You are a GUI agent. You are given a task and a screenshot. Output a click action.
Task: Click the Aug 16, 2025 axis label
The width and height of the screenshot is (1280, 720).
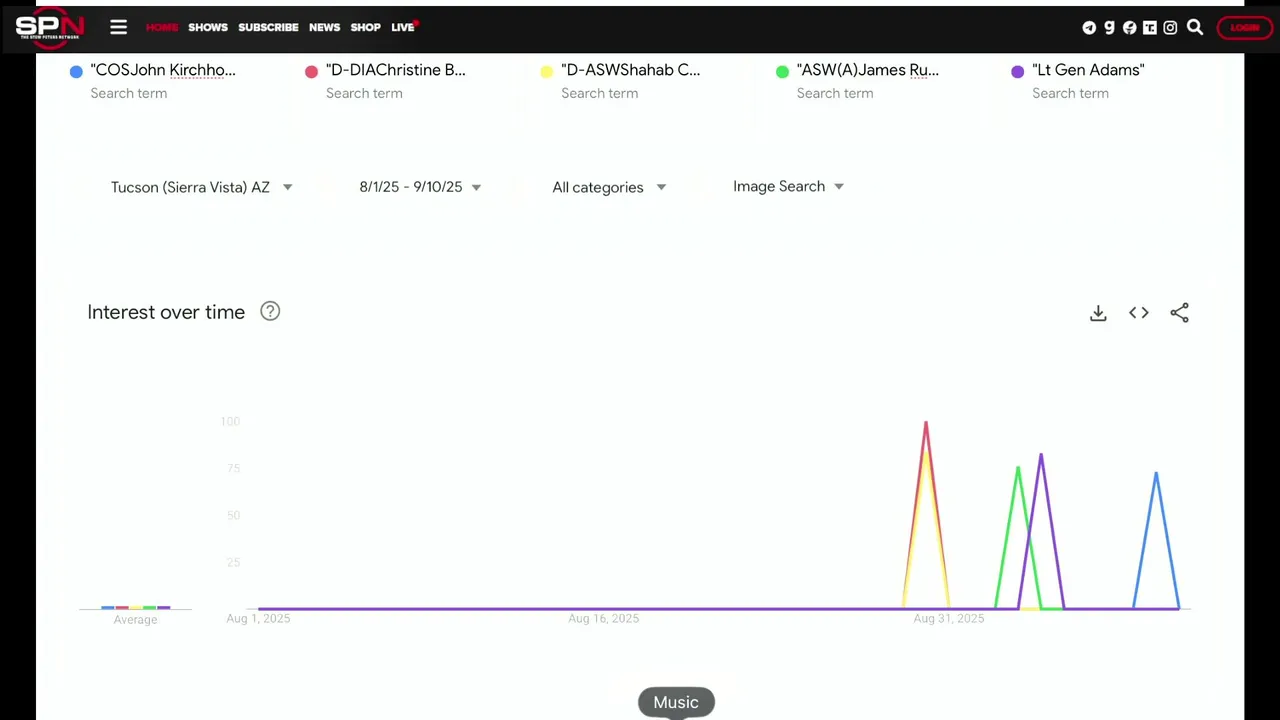(x=603, y=619)
